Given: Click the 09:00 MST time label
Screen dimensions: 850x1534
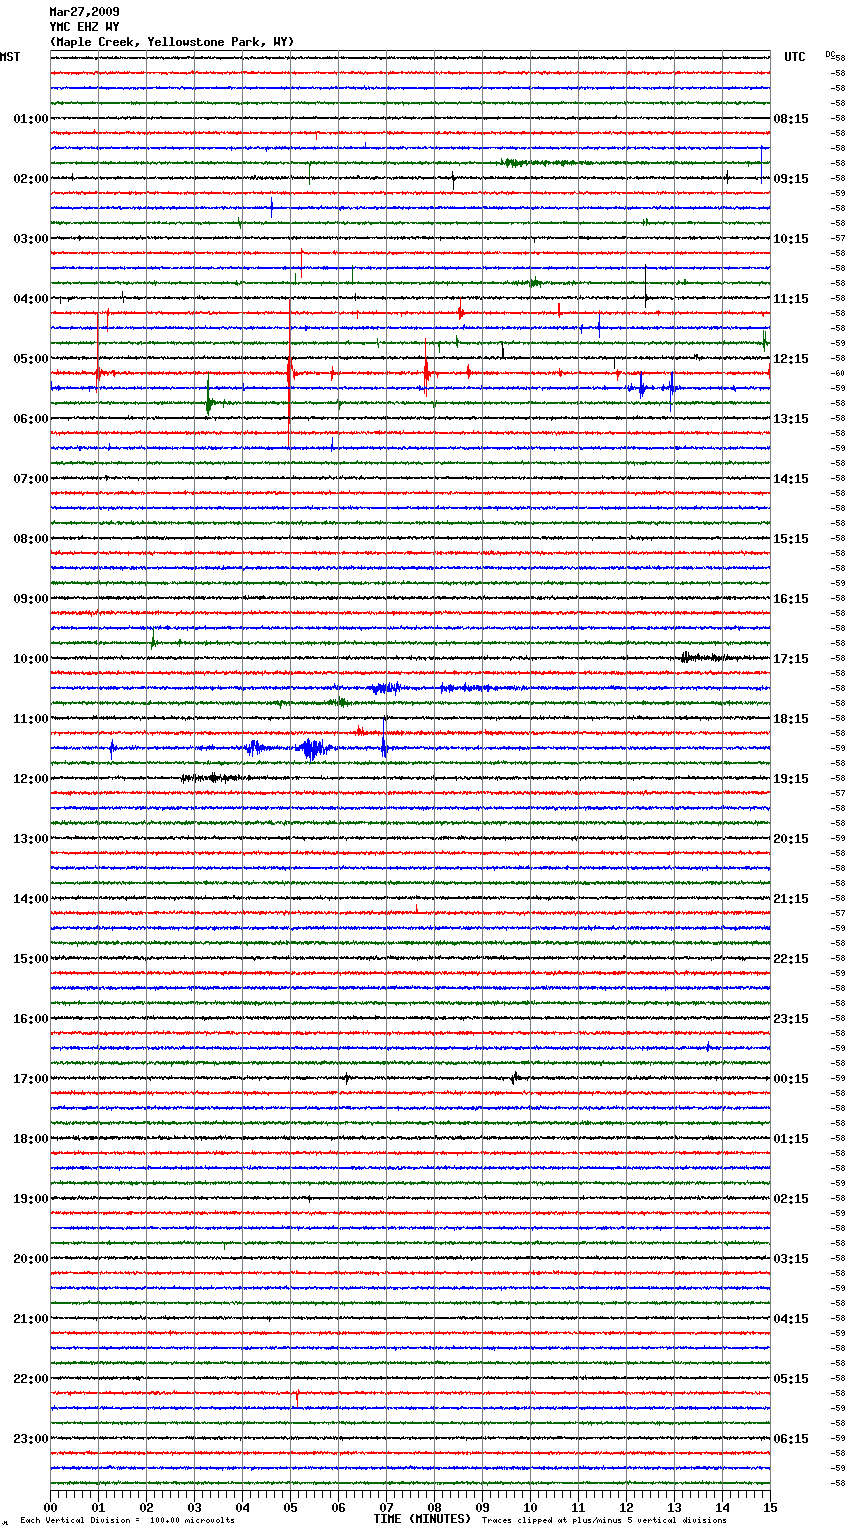Looking at the screenshot, I should tap(31, 599).
